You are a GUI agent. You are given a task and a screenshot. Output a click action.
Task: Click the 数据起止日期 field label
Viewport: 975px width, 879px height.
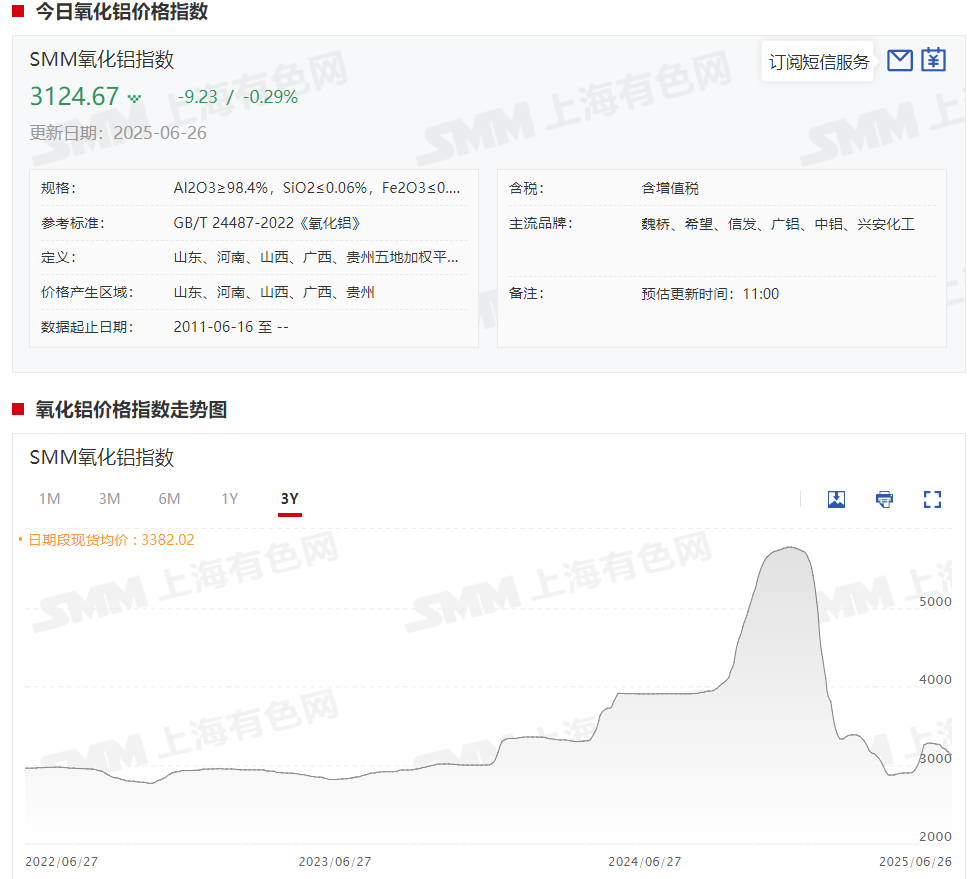tap(87, 327)
